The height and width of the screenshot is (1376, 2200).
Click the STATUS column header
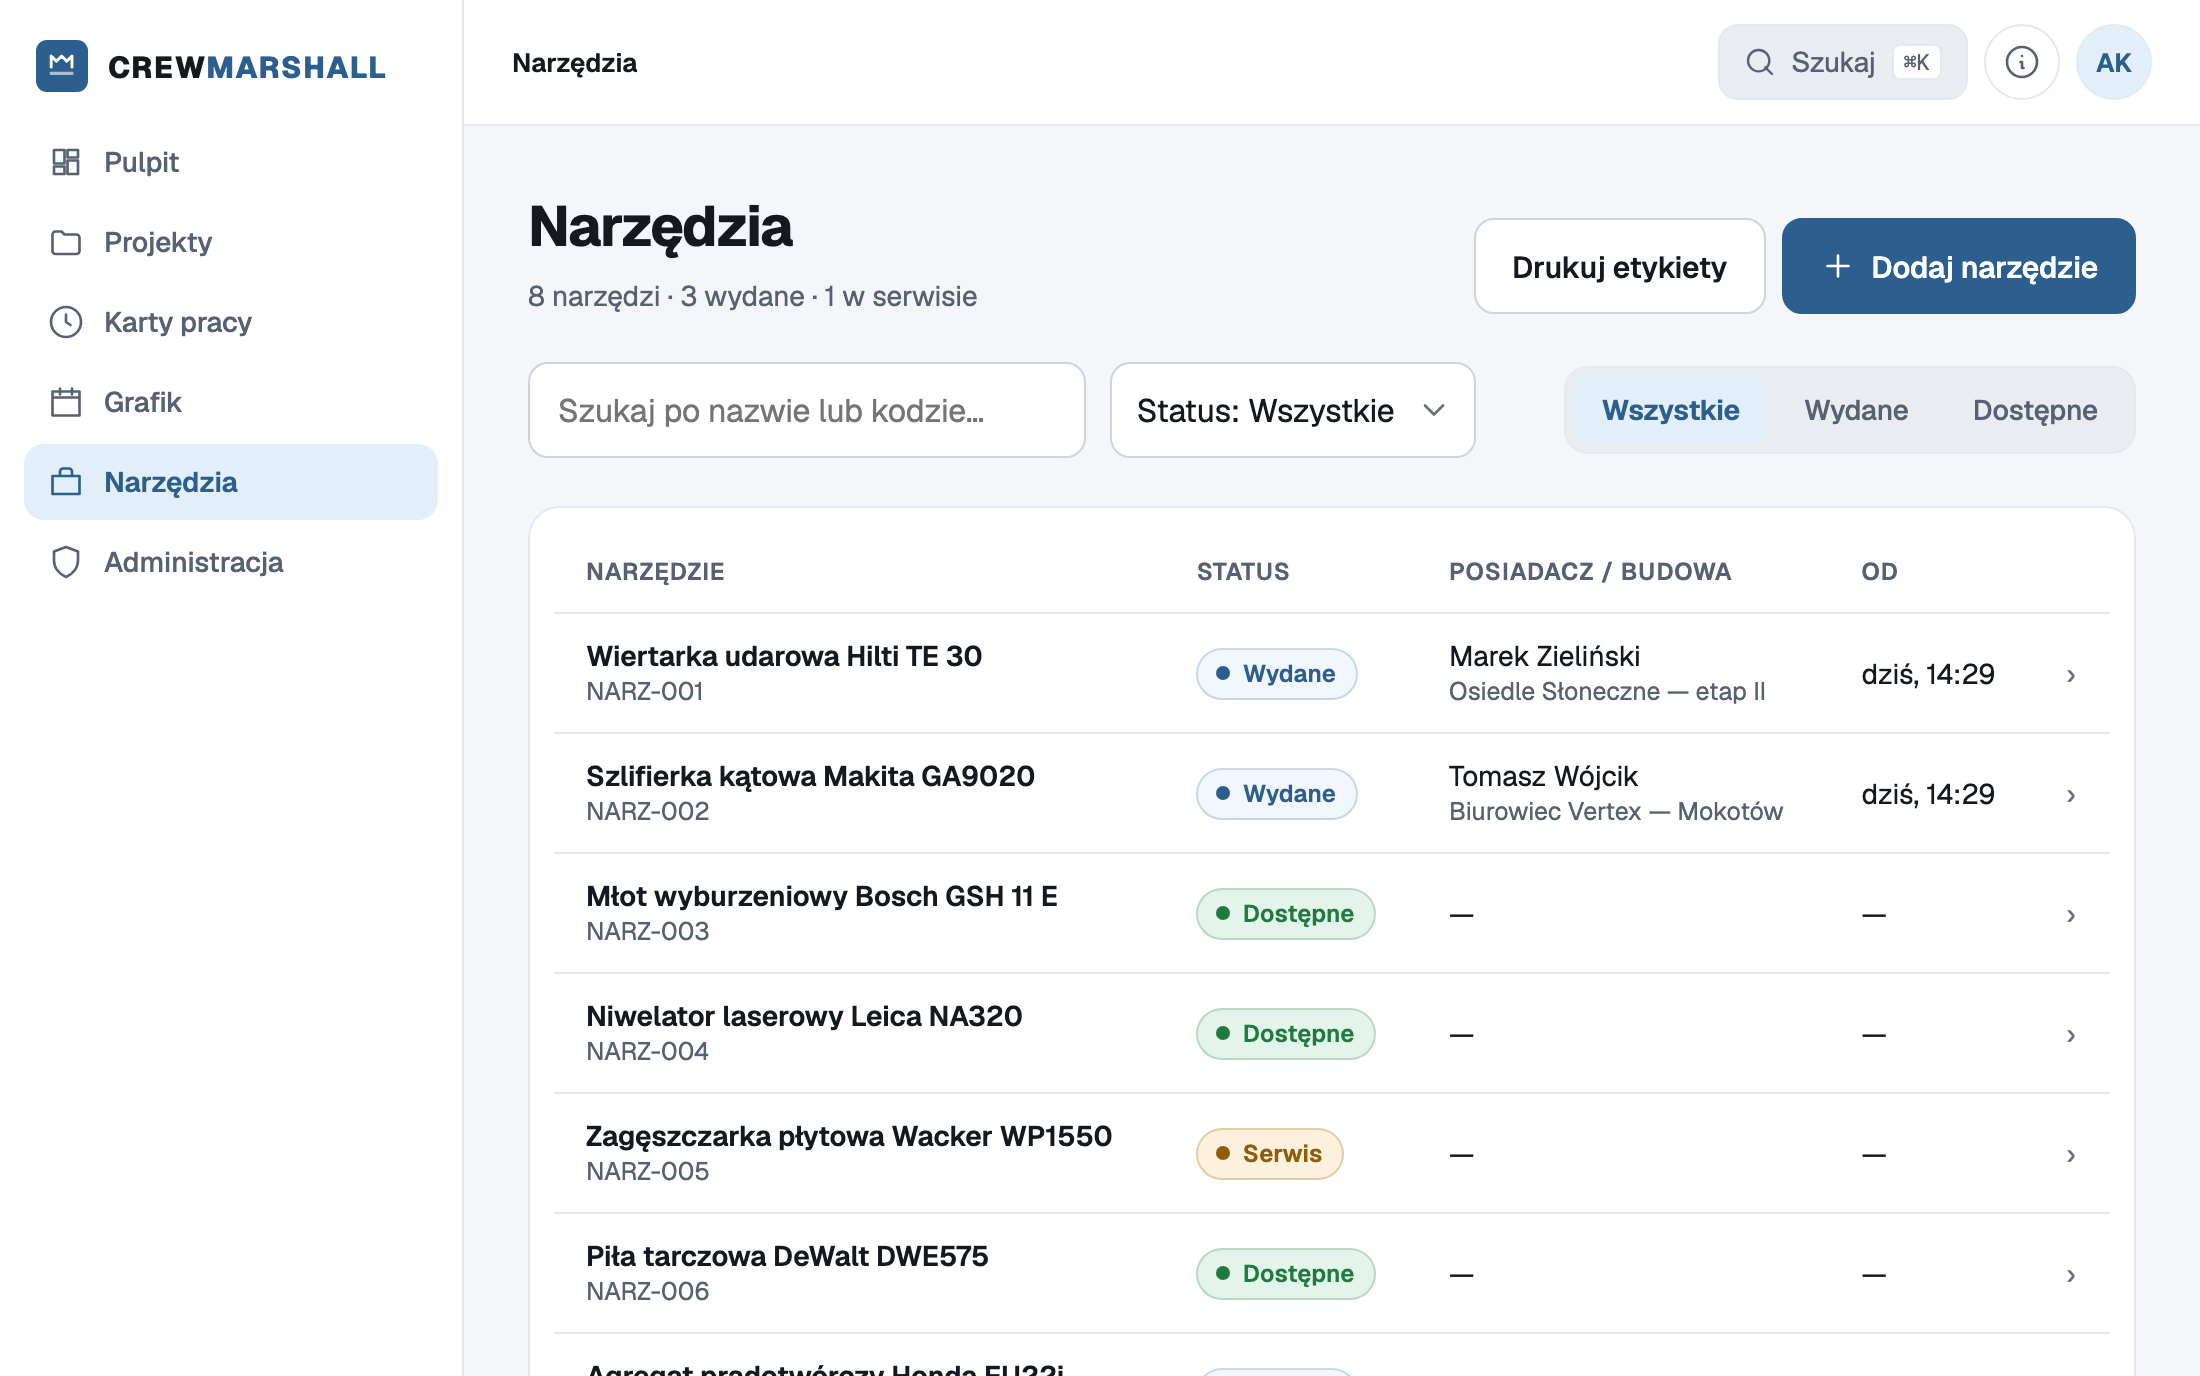click(1243, 572)
